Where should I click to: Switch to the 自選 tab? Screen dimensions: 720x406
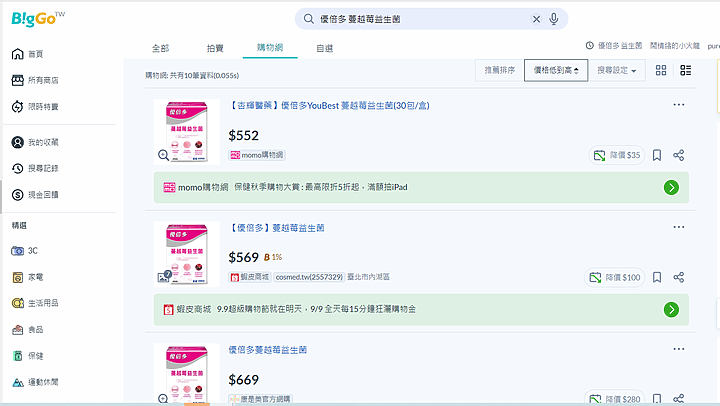click(x=325, y=48)
